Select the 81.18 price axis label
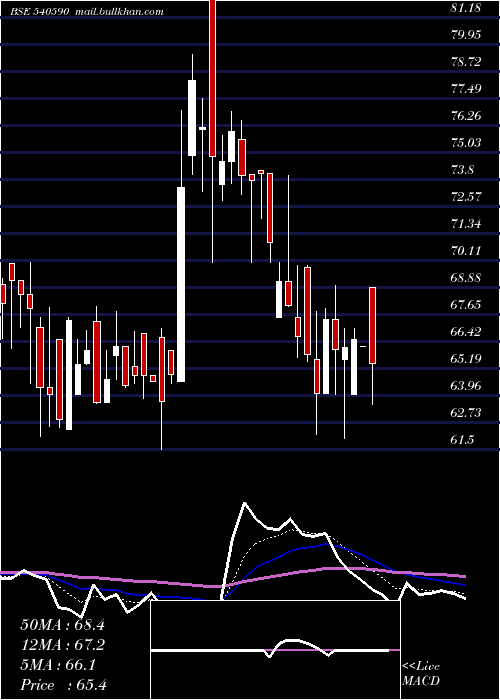Screen dimensions: 500x700 (466, 7)
